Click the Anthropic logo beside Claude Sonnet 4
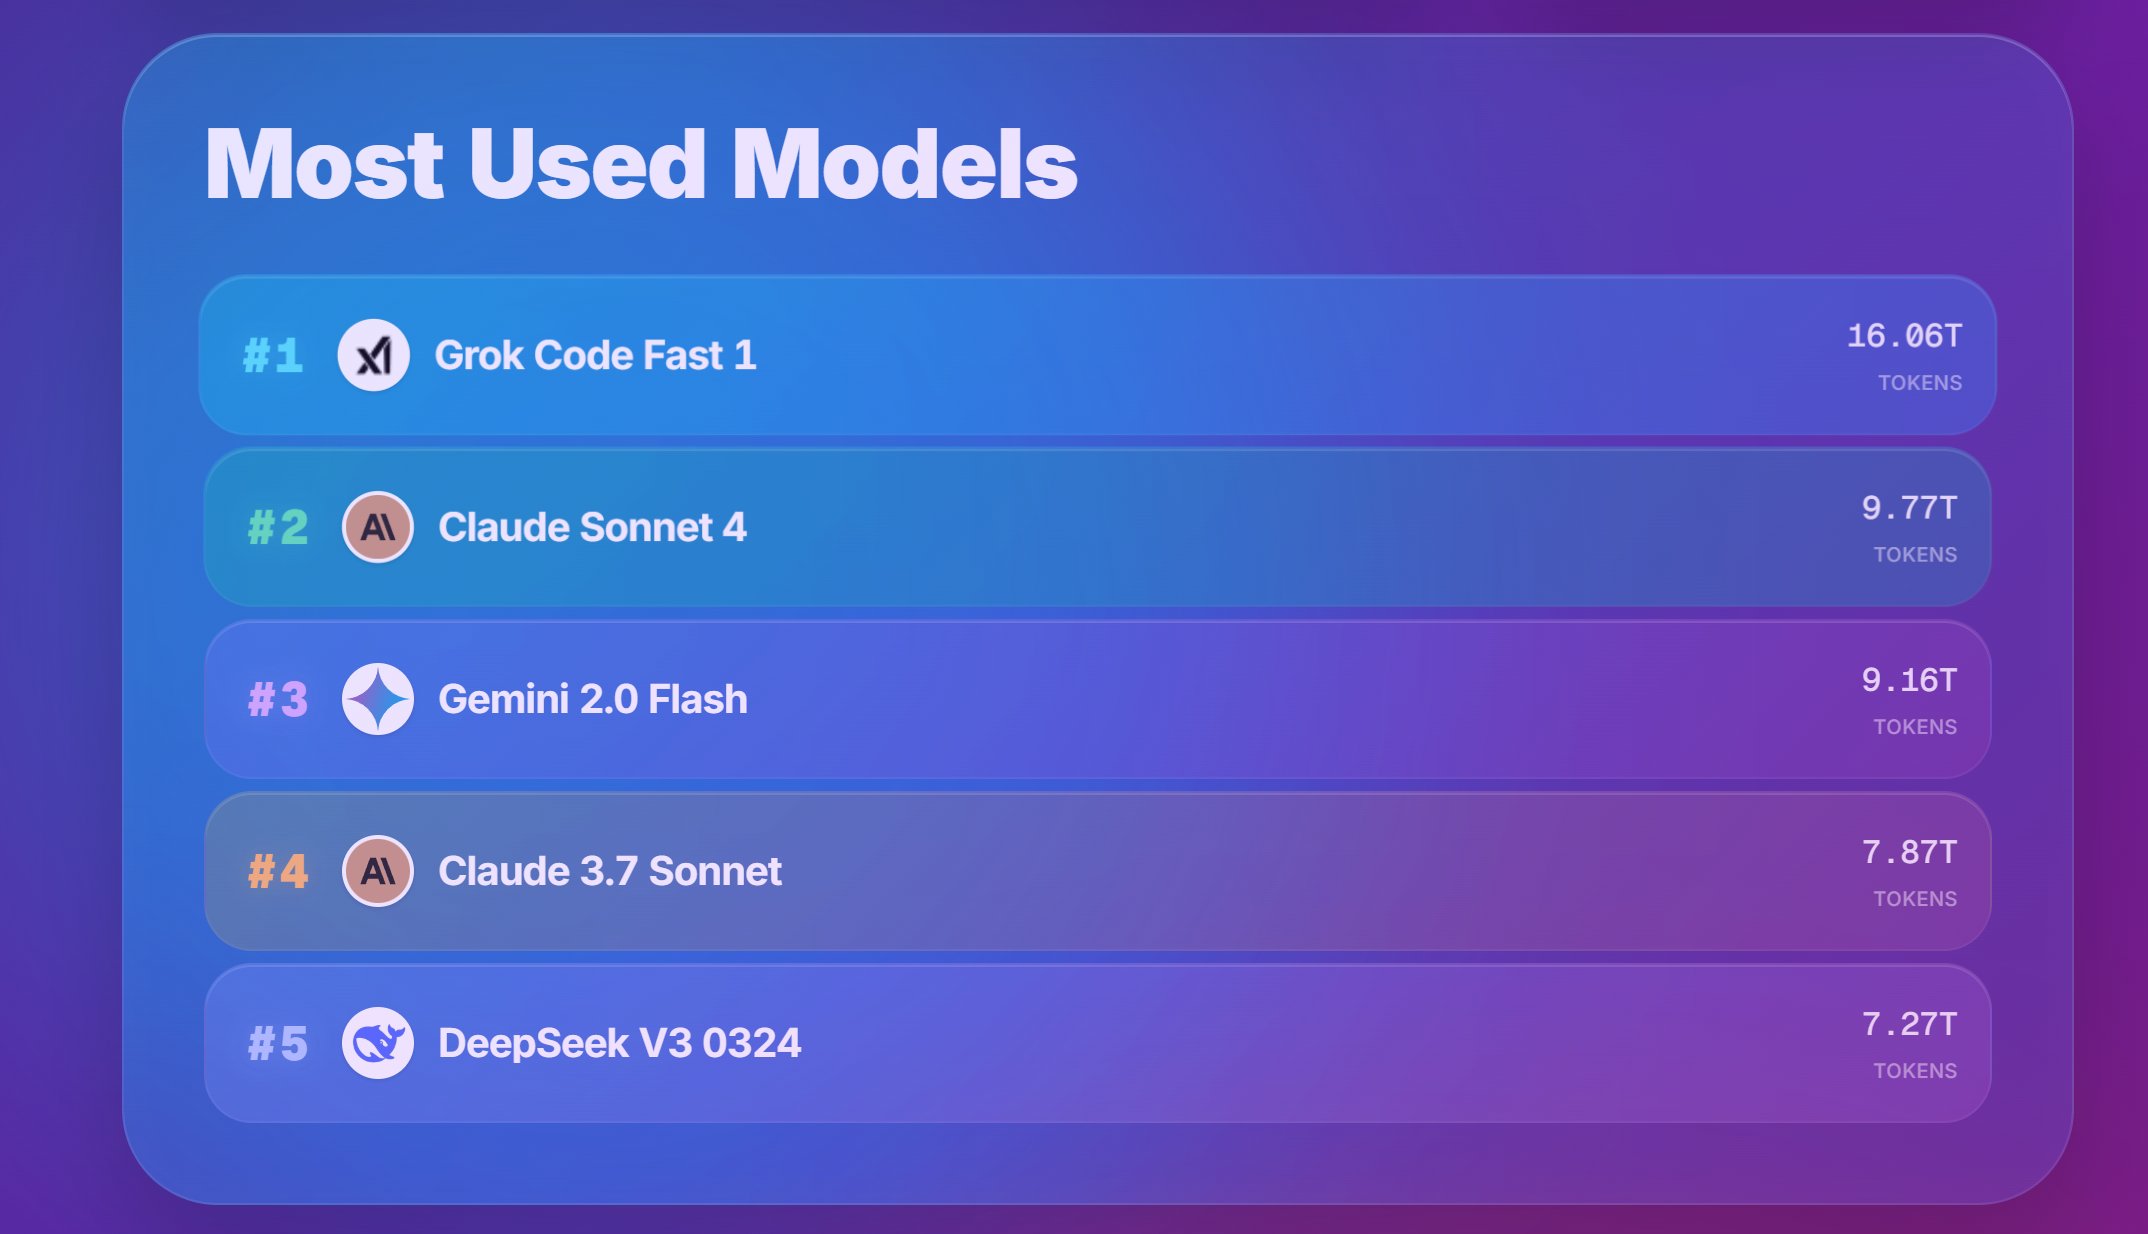This screenshot has height=1234, width=2148. point(378,527)
